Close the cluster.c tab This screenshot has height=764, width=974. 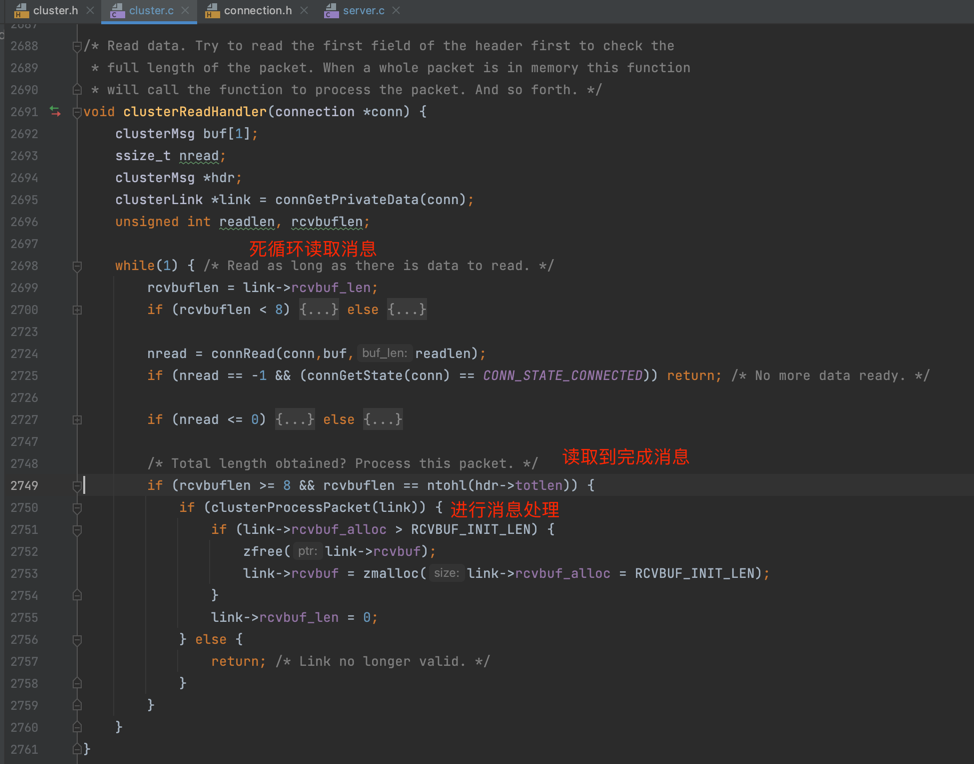185,11
